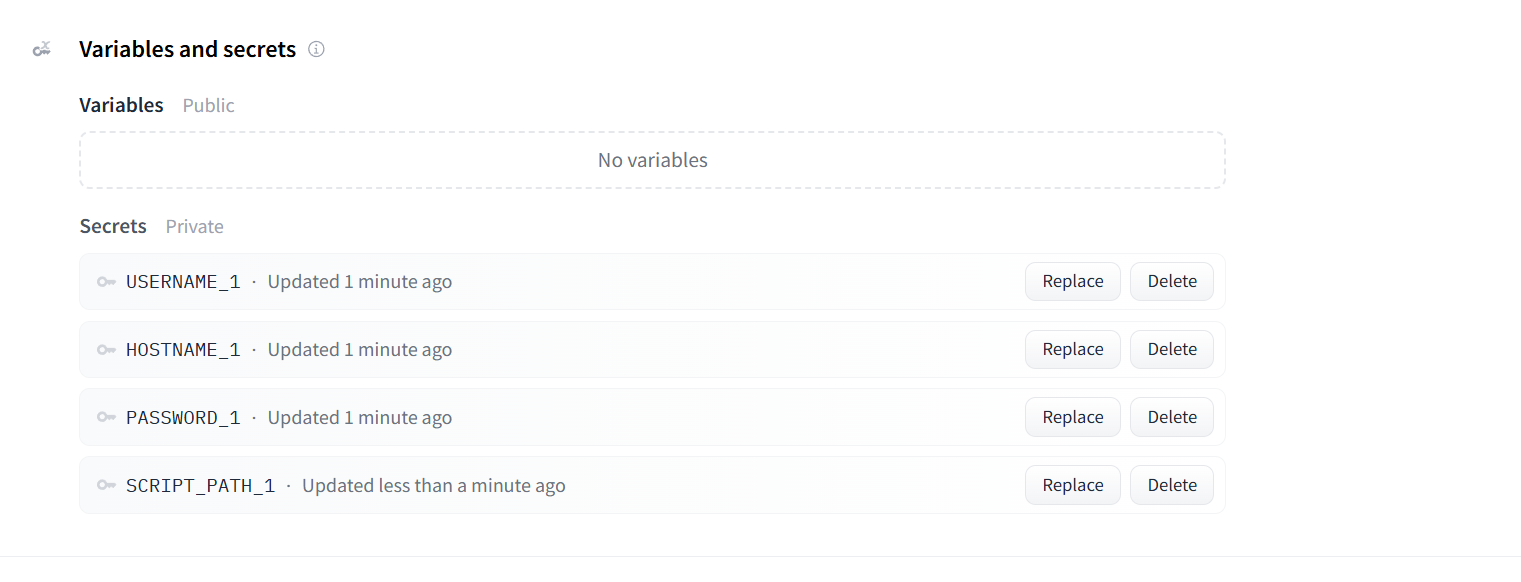Click the key icon next to PASSWORD_1
Screen dimensions: 1521x582
(106, 418)
